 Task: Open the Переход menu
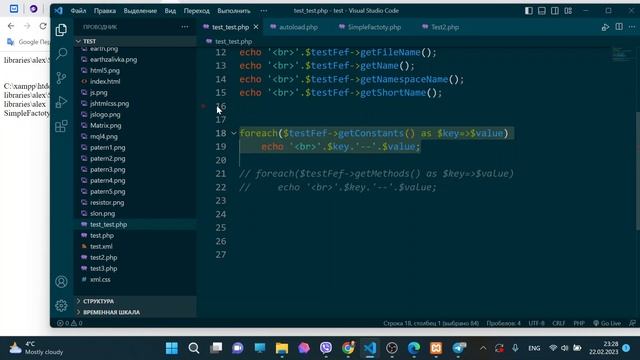(196, 11)
